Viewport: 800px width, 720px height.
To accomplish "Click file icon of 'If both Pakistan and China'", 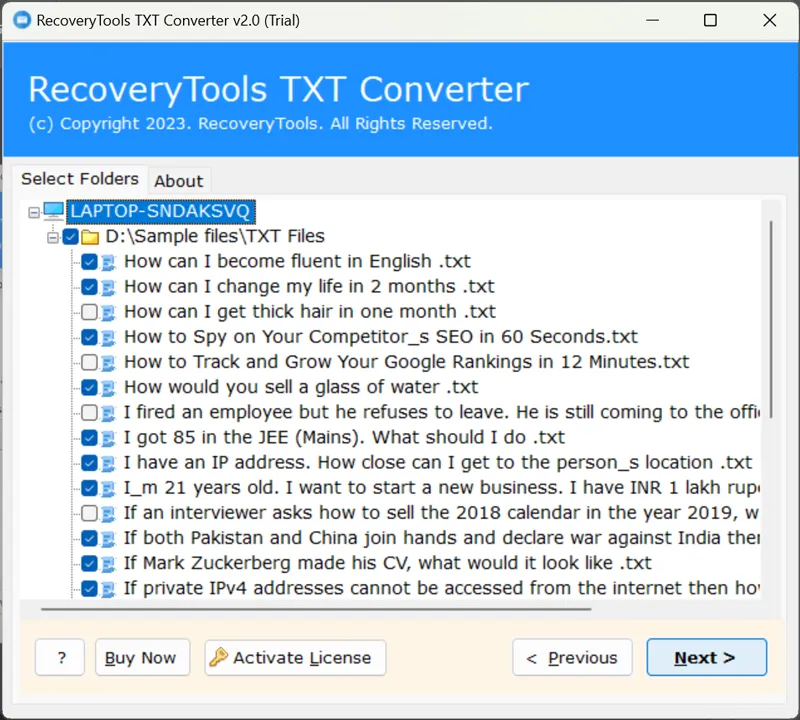I will [x=108, y=539].
